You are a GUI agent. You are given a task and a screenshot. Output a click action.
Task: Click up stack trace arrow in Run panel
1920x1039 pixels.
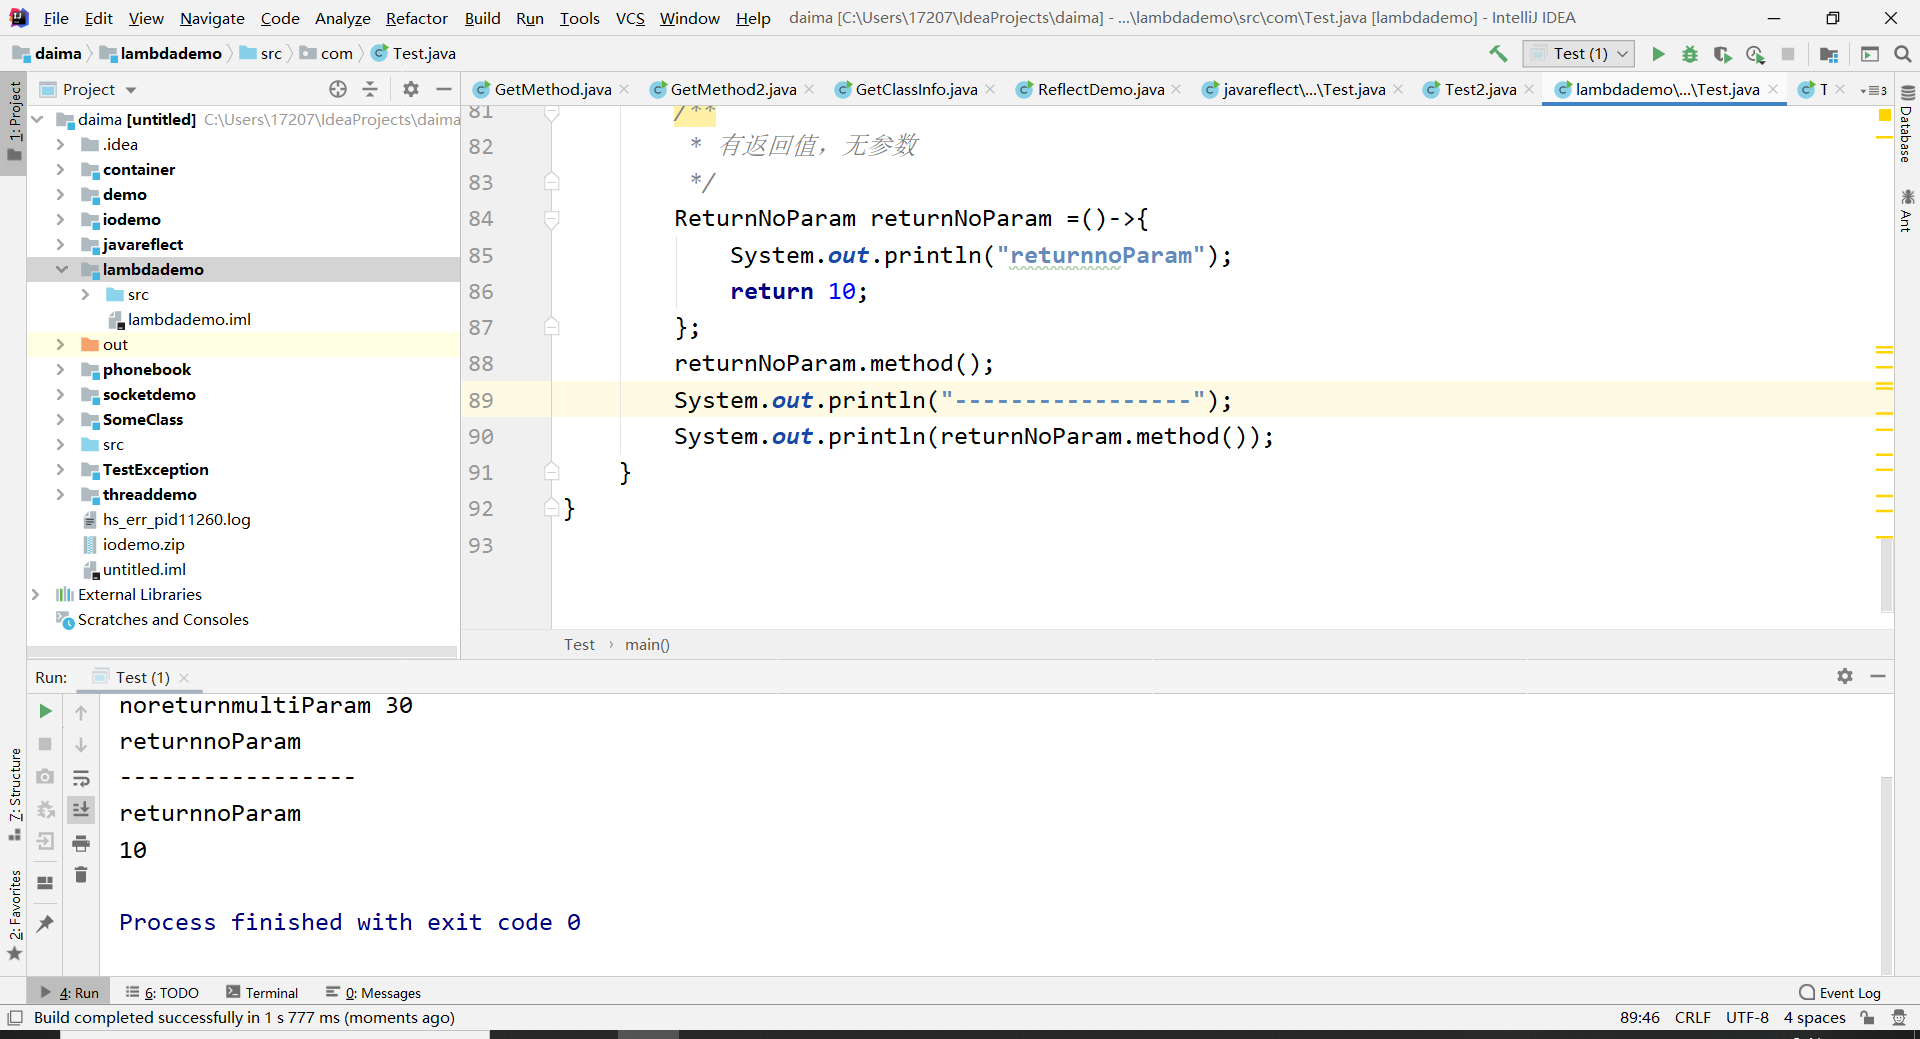pos(81,712)
